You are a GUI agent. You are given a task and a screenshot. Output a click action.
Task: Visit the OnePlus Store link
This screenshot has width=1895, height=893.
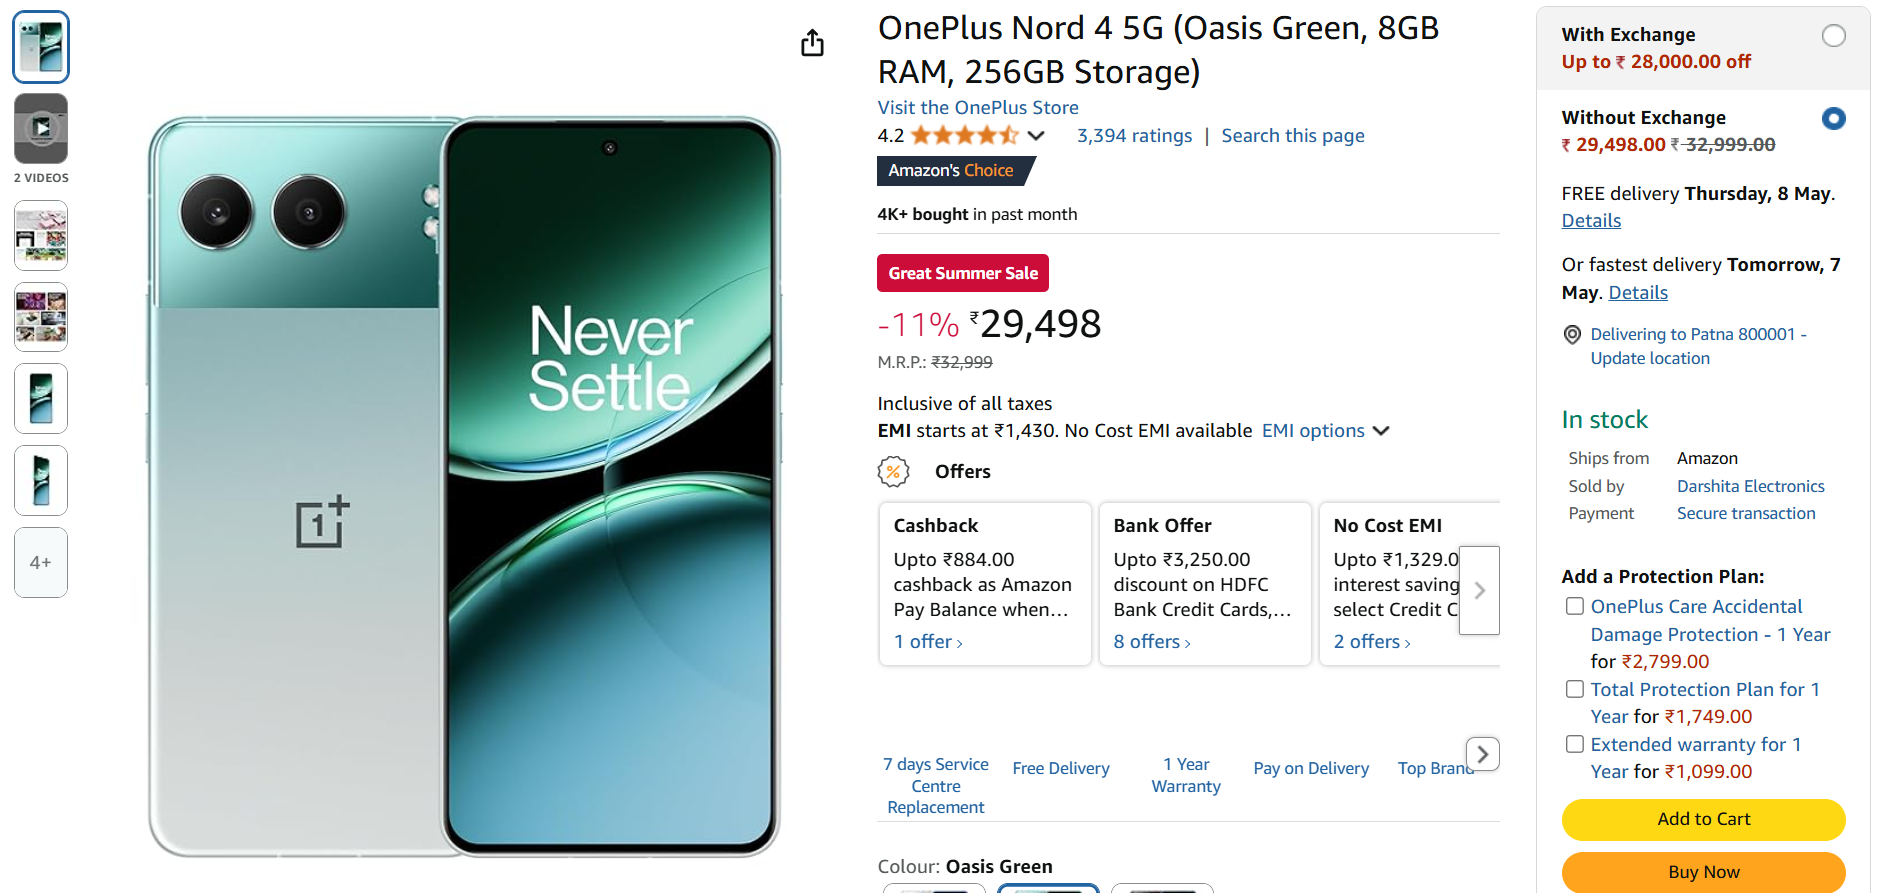point(977,108)
